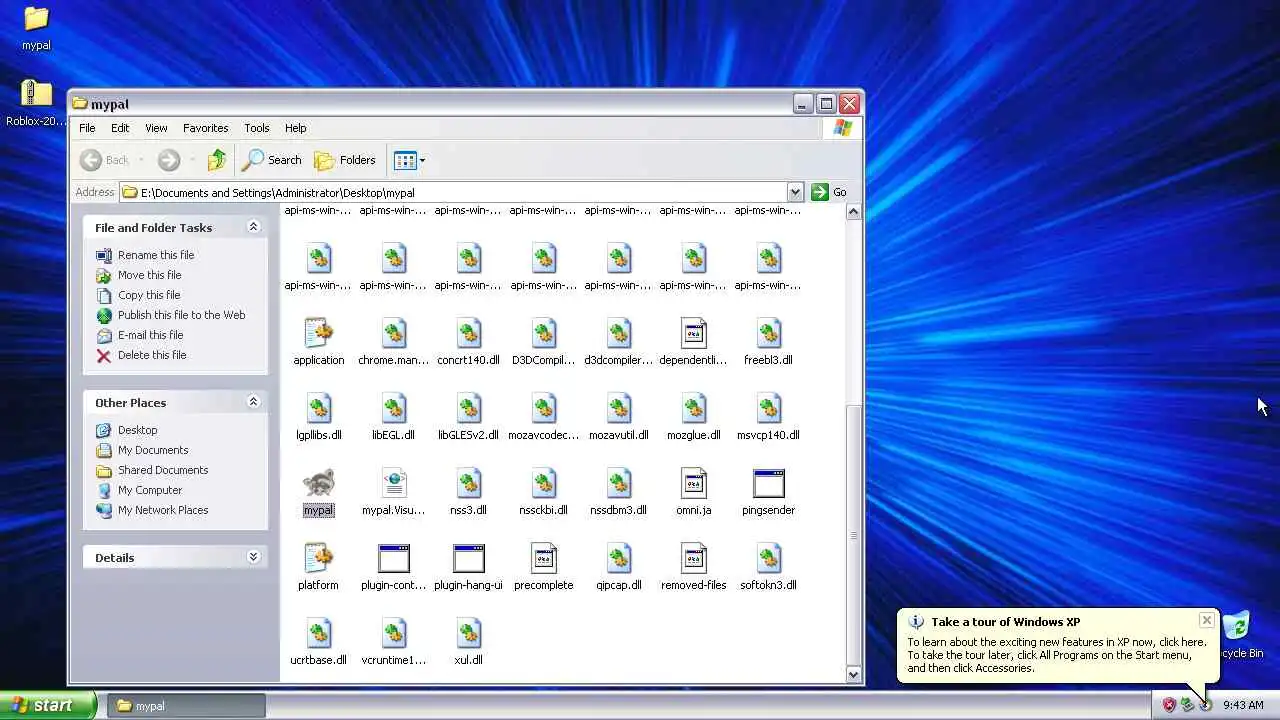The image size is (1280, 720).
Task: Go up one folder level
Action: pyautogui.click(x=217, y=160)
